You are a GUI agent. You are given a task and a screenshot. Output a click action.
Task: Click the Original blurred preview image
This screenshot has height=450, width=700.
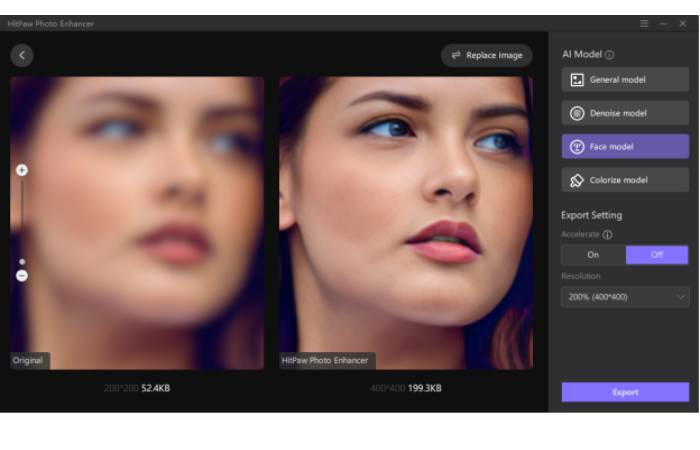coord(137,220)
